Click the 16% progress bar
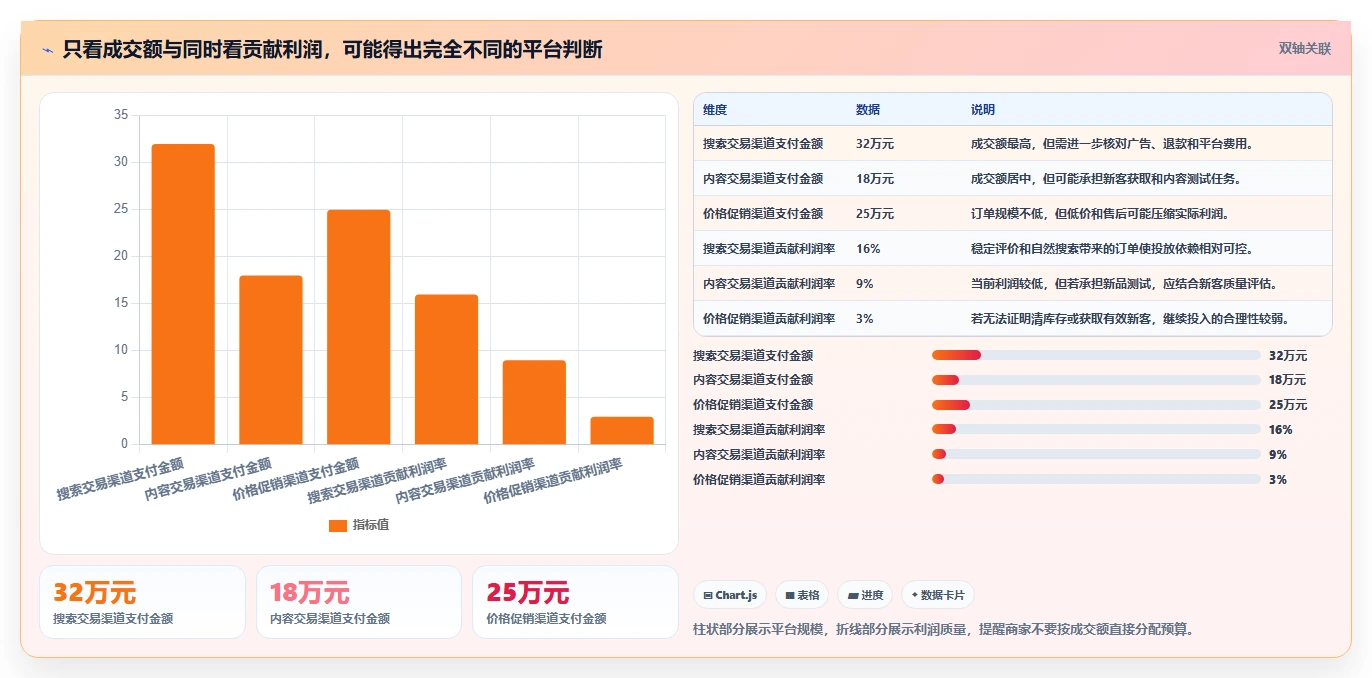The image size is (1372, 678). (x=1096, y=430)
